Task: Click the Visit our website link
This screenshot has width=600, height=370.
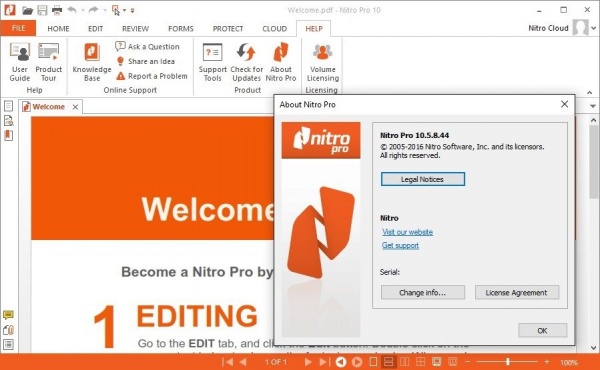Action: (x=407, y=232)
